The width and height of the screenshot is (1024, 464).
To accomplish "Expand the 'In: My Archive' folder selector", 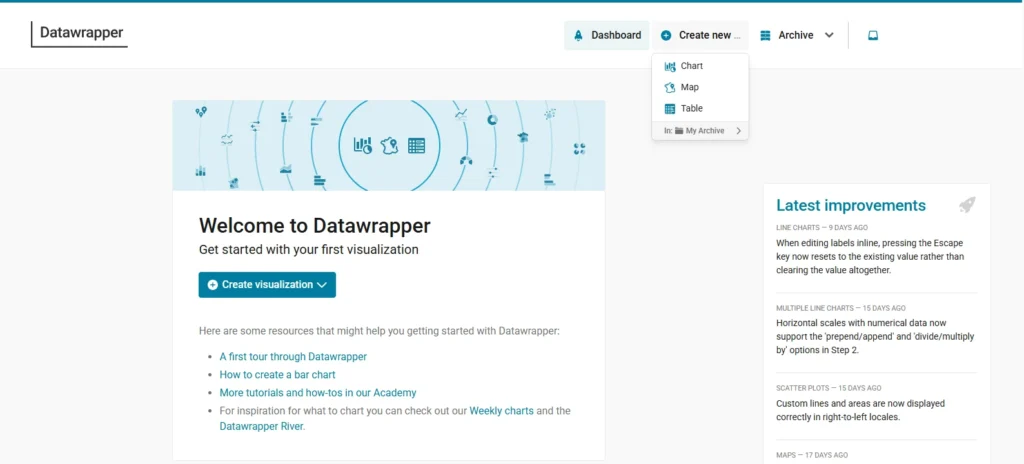I will (x=700, y=131).
